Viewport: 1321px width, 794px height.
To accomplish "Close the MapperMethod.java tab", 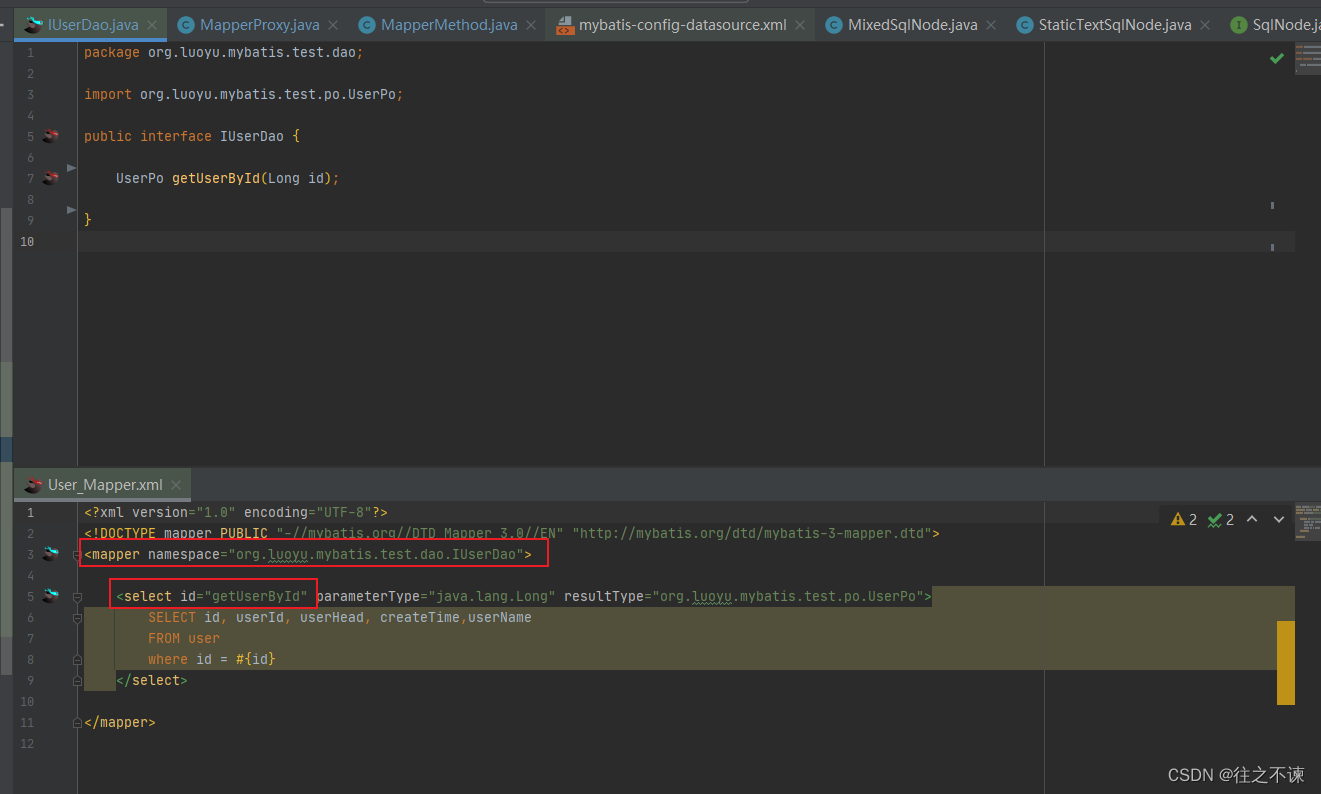I will coord(530,25).
